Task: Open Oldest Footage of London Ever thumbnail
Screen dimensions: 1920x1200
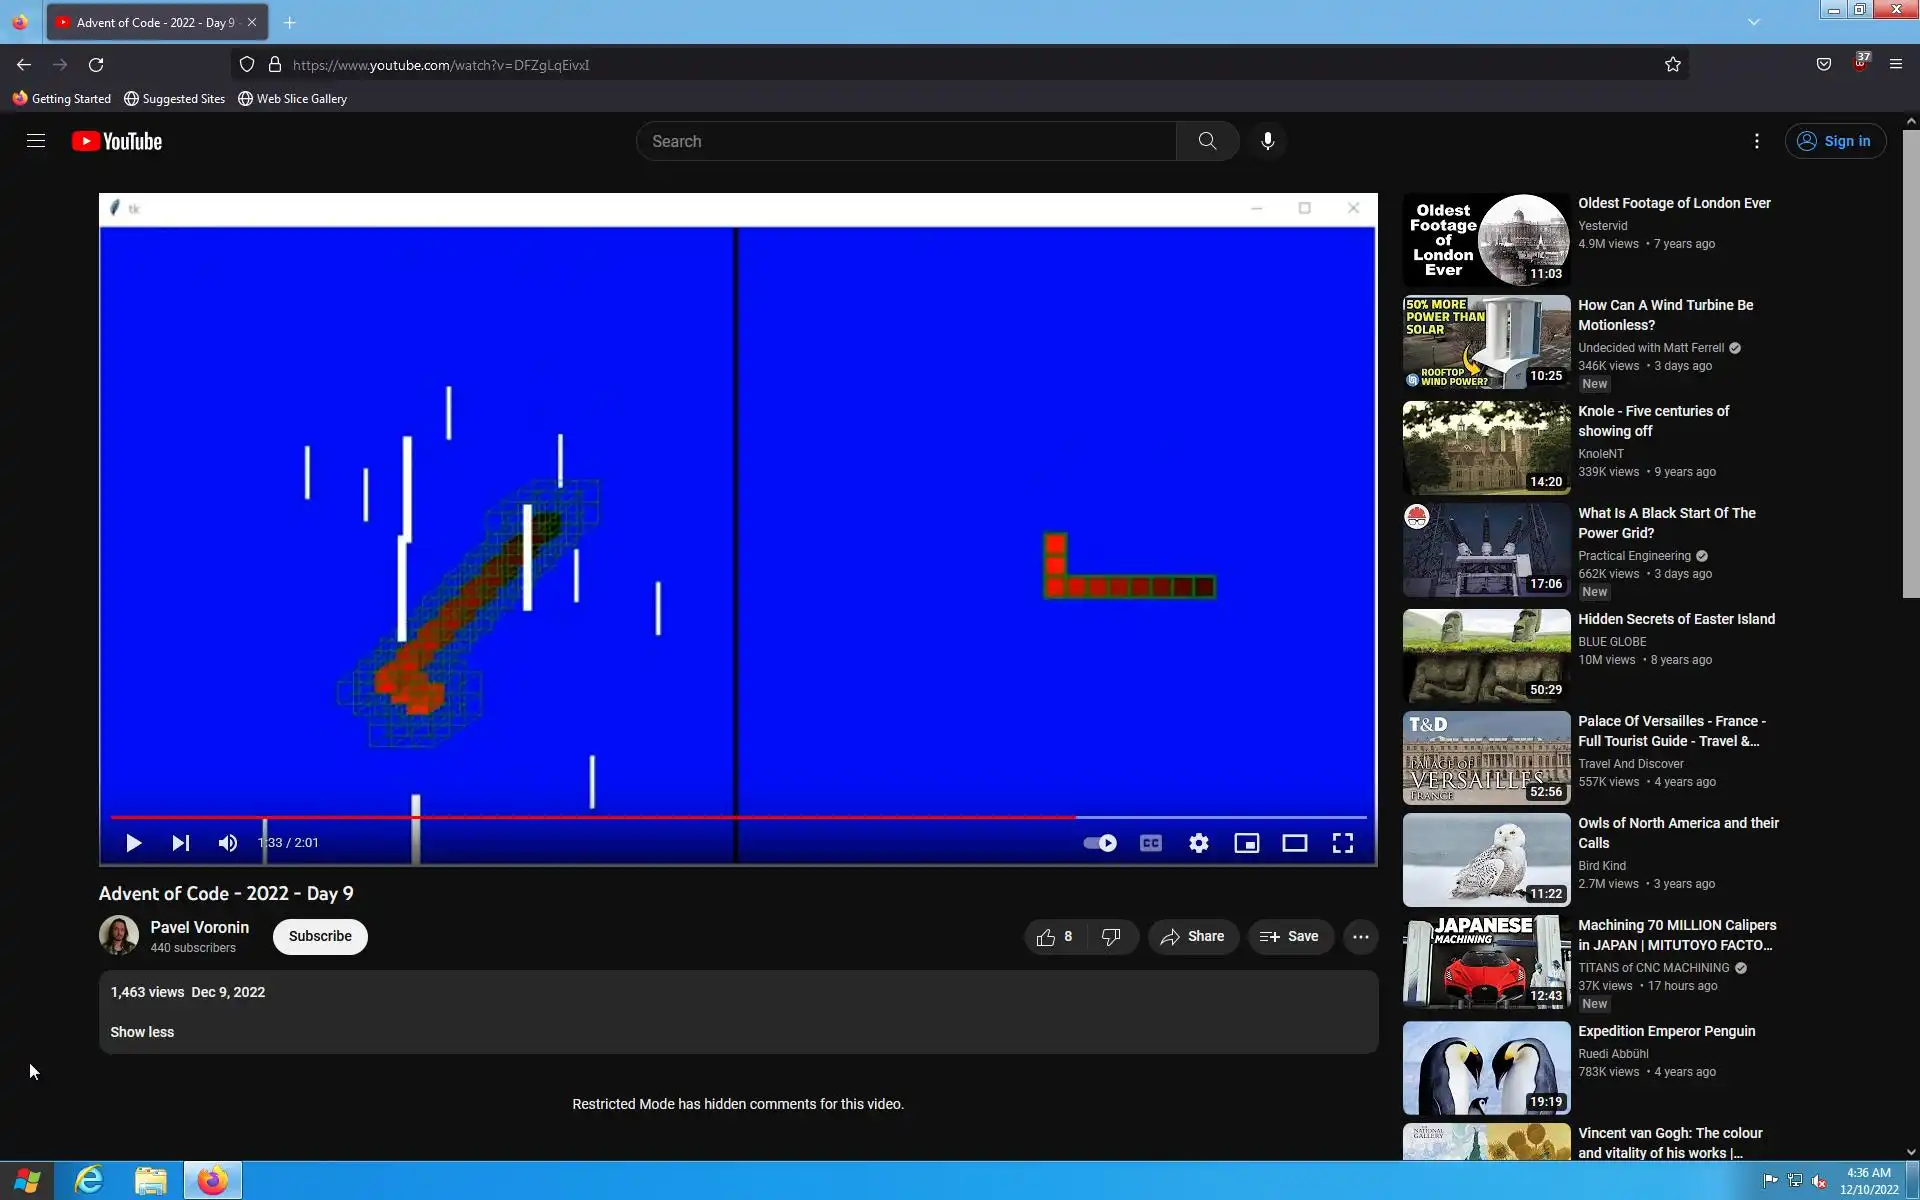Action: click(x=1486, y=240)
